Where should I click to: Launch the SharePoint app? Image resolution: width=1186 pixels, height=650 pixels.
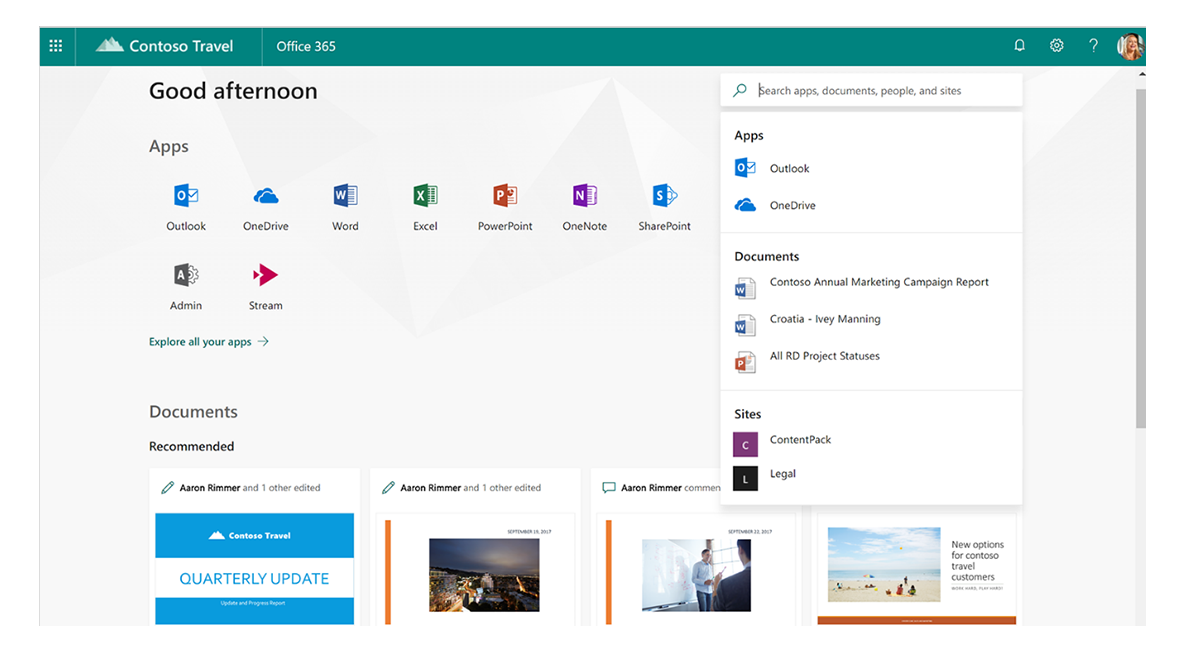pos(664,206)
